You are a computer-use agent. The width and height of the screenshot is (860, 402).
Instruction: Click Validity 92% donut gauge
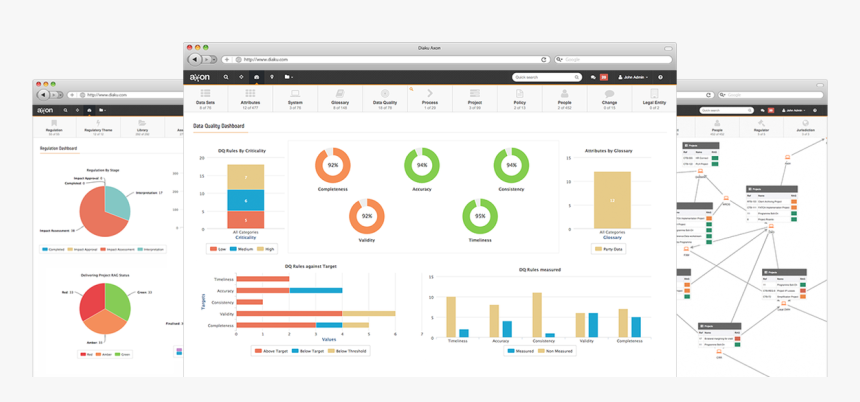tap(366, 216)
